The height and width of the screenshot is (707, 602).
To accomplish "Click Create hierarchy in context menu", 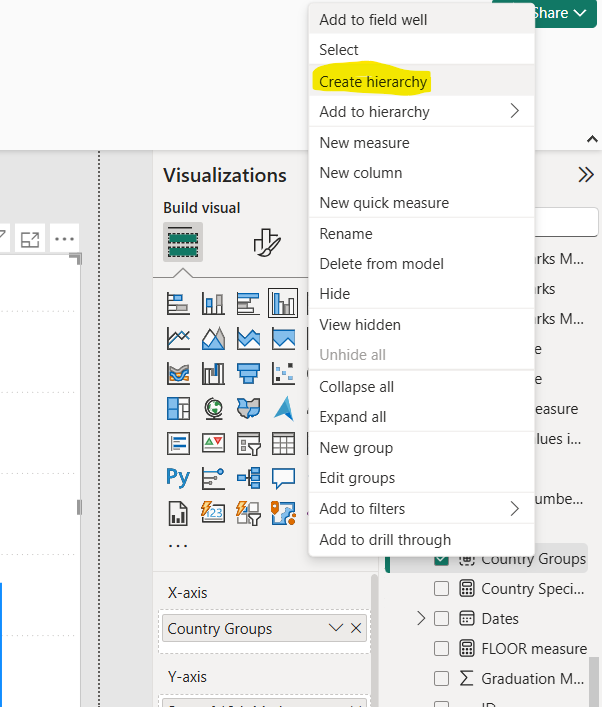I will pyautogui.click(x=373, y=81).
